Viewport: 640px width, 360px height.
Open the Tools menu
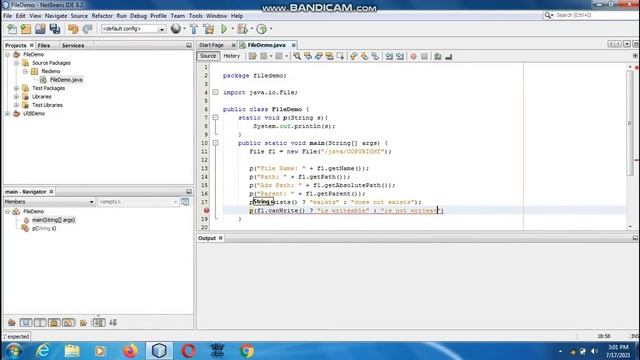pos(196,16)
